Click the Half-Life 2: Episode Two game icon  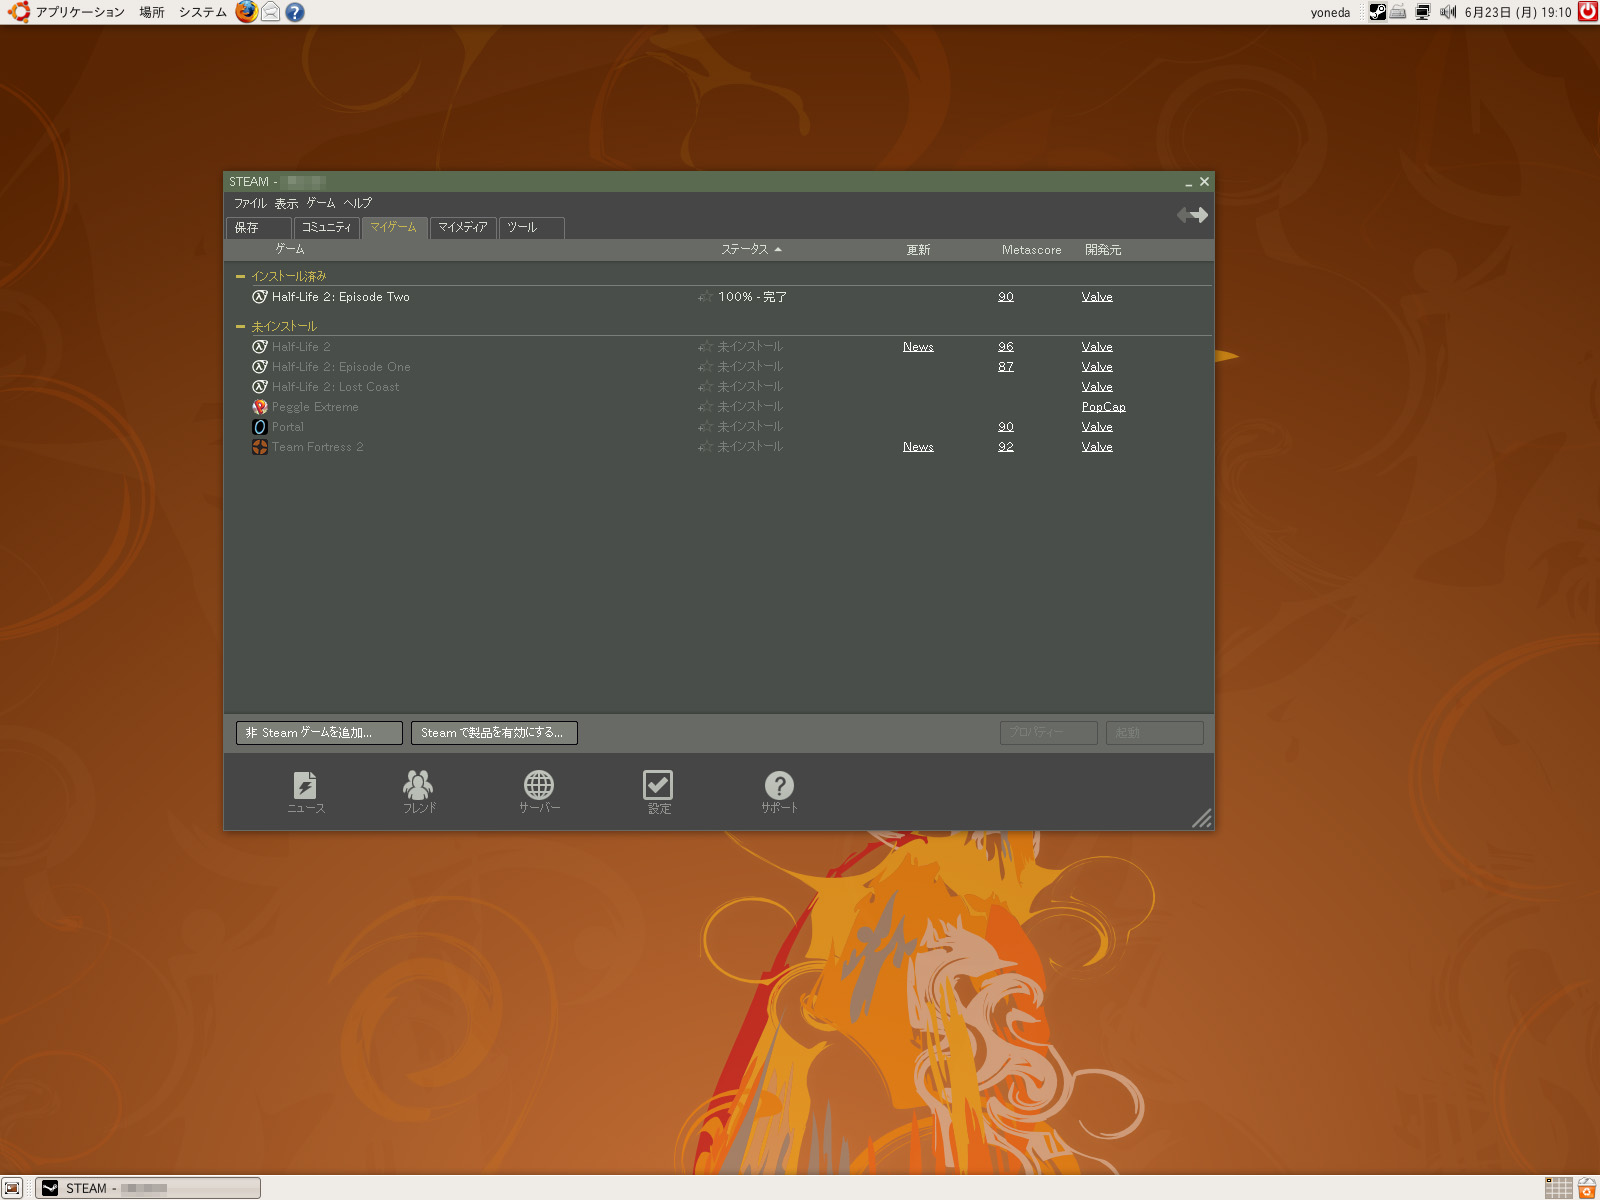(260, 297)
